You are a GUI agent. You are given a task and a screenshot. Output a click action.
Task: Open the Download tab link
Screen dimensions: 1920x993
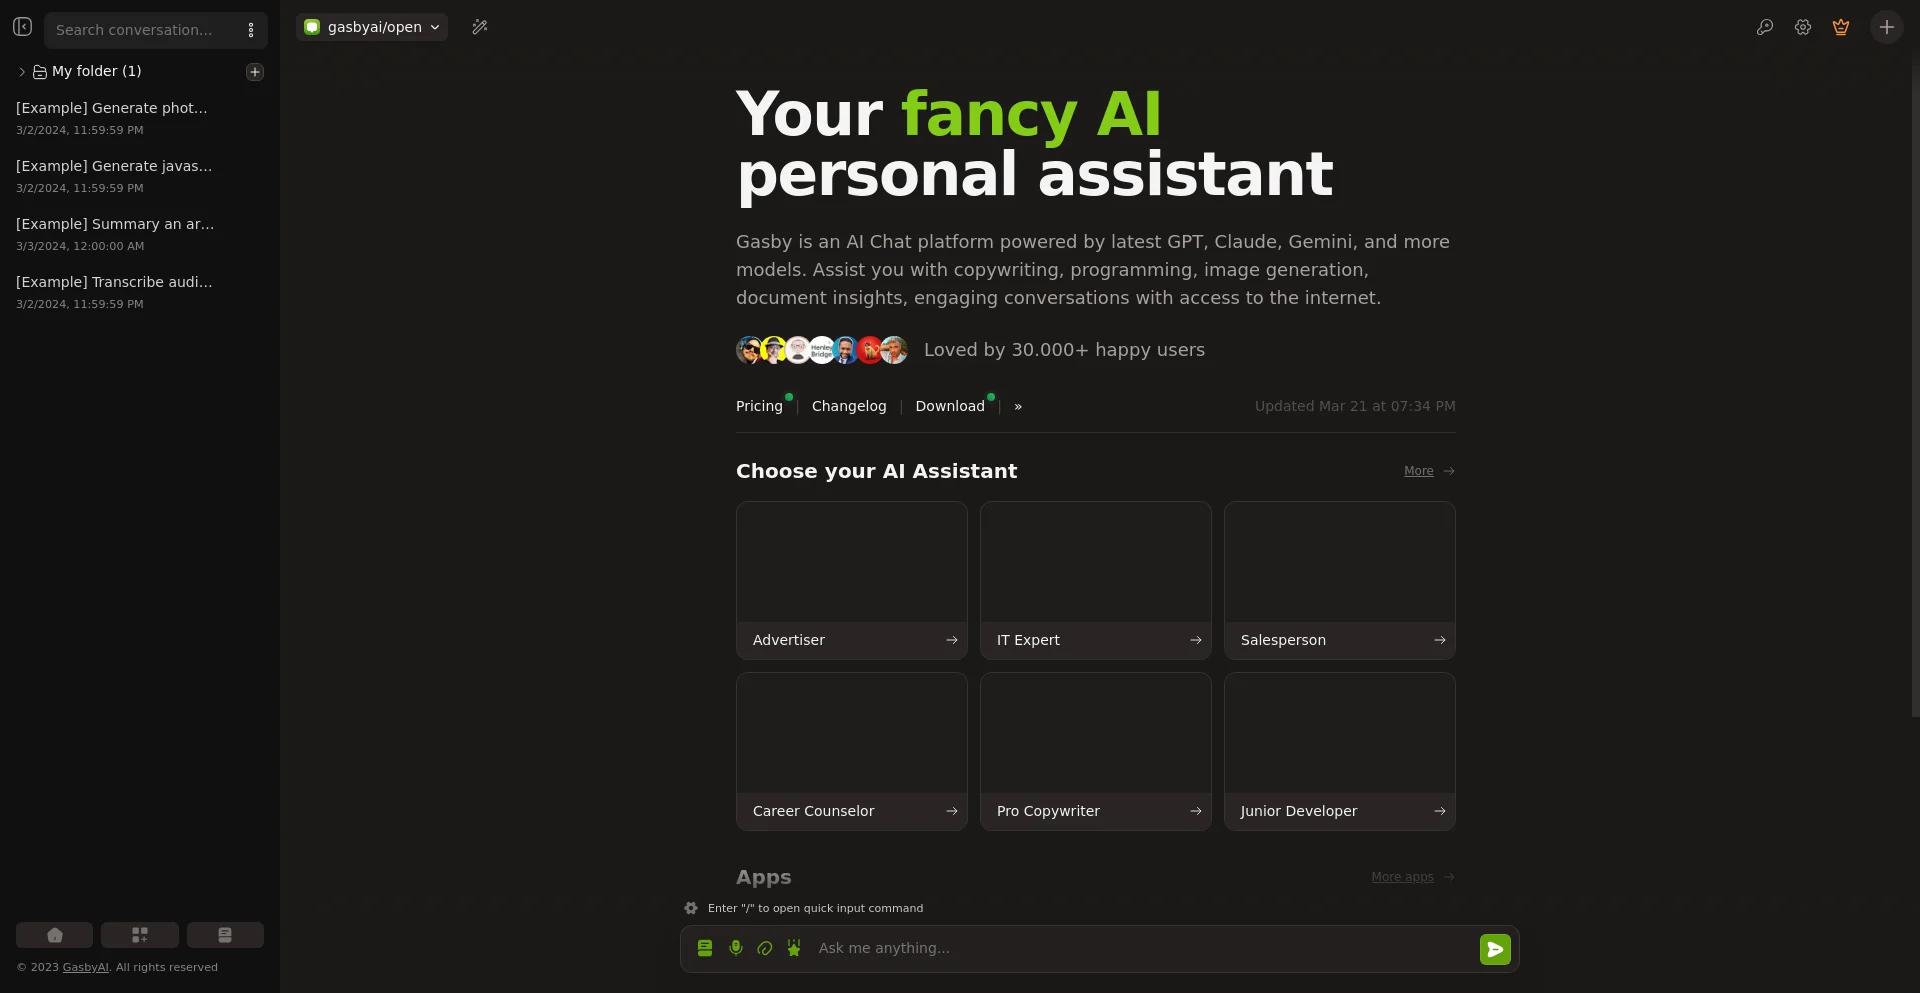pos(950,406)
